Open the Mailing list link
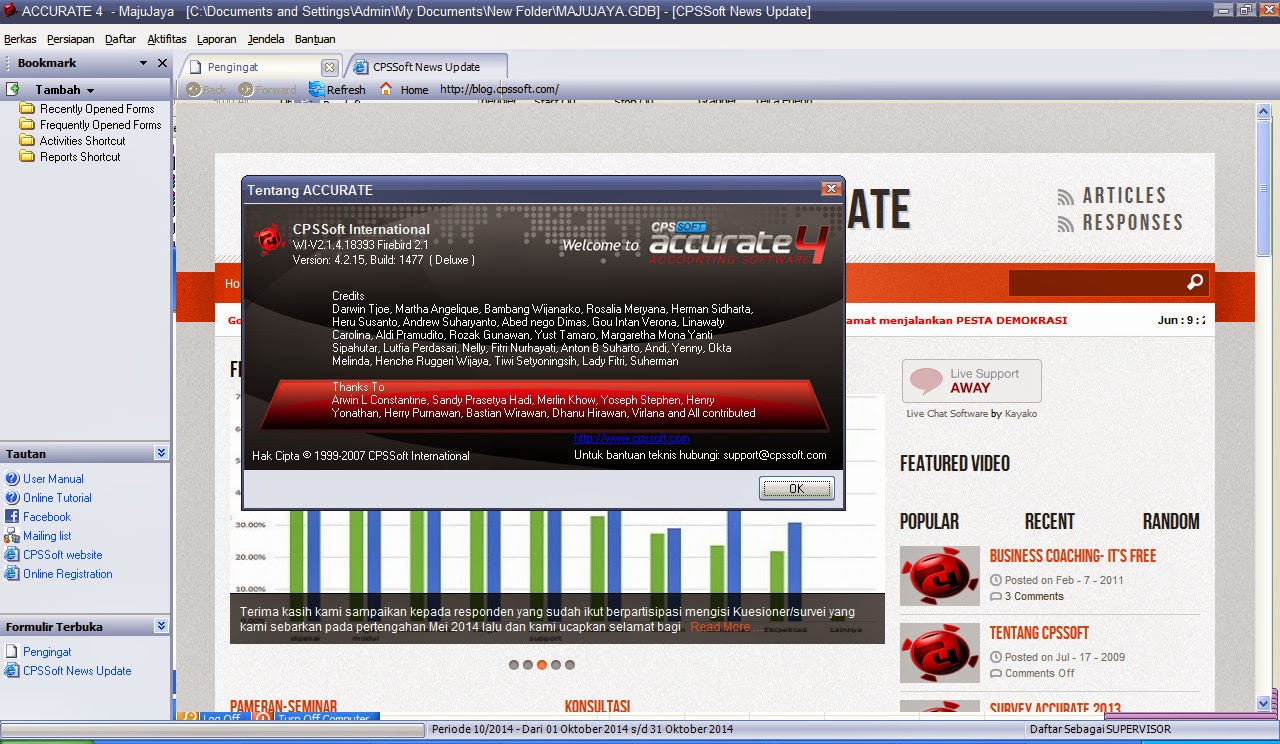This screenshot has height=744, width=1280. (x=47, y=536)
